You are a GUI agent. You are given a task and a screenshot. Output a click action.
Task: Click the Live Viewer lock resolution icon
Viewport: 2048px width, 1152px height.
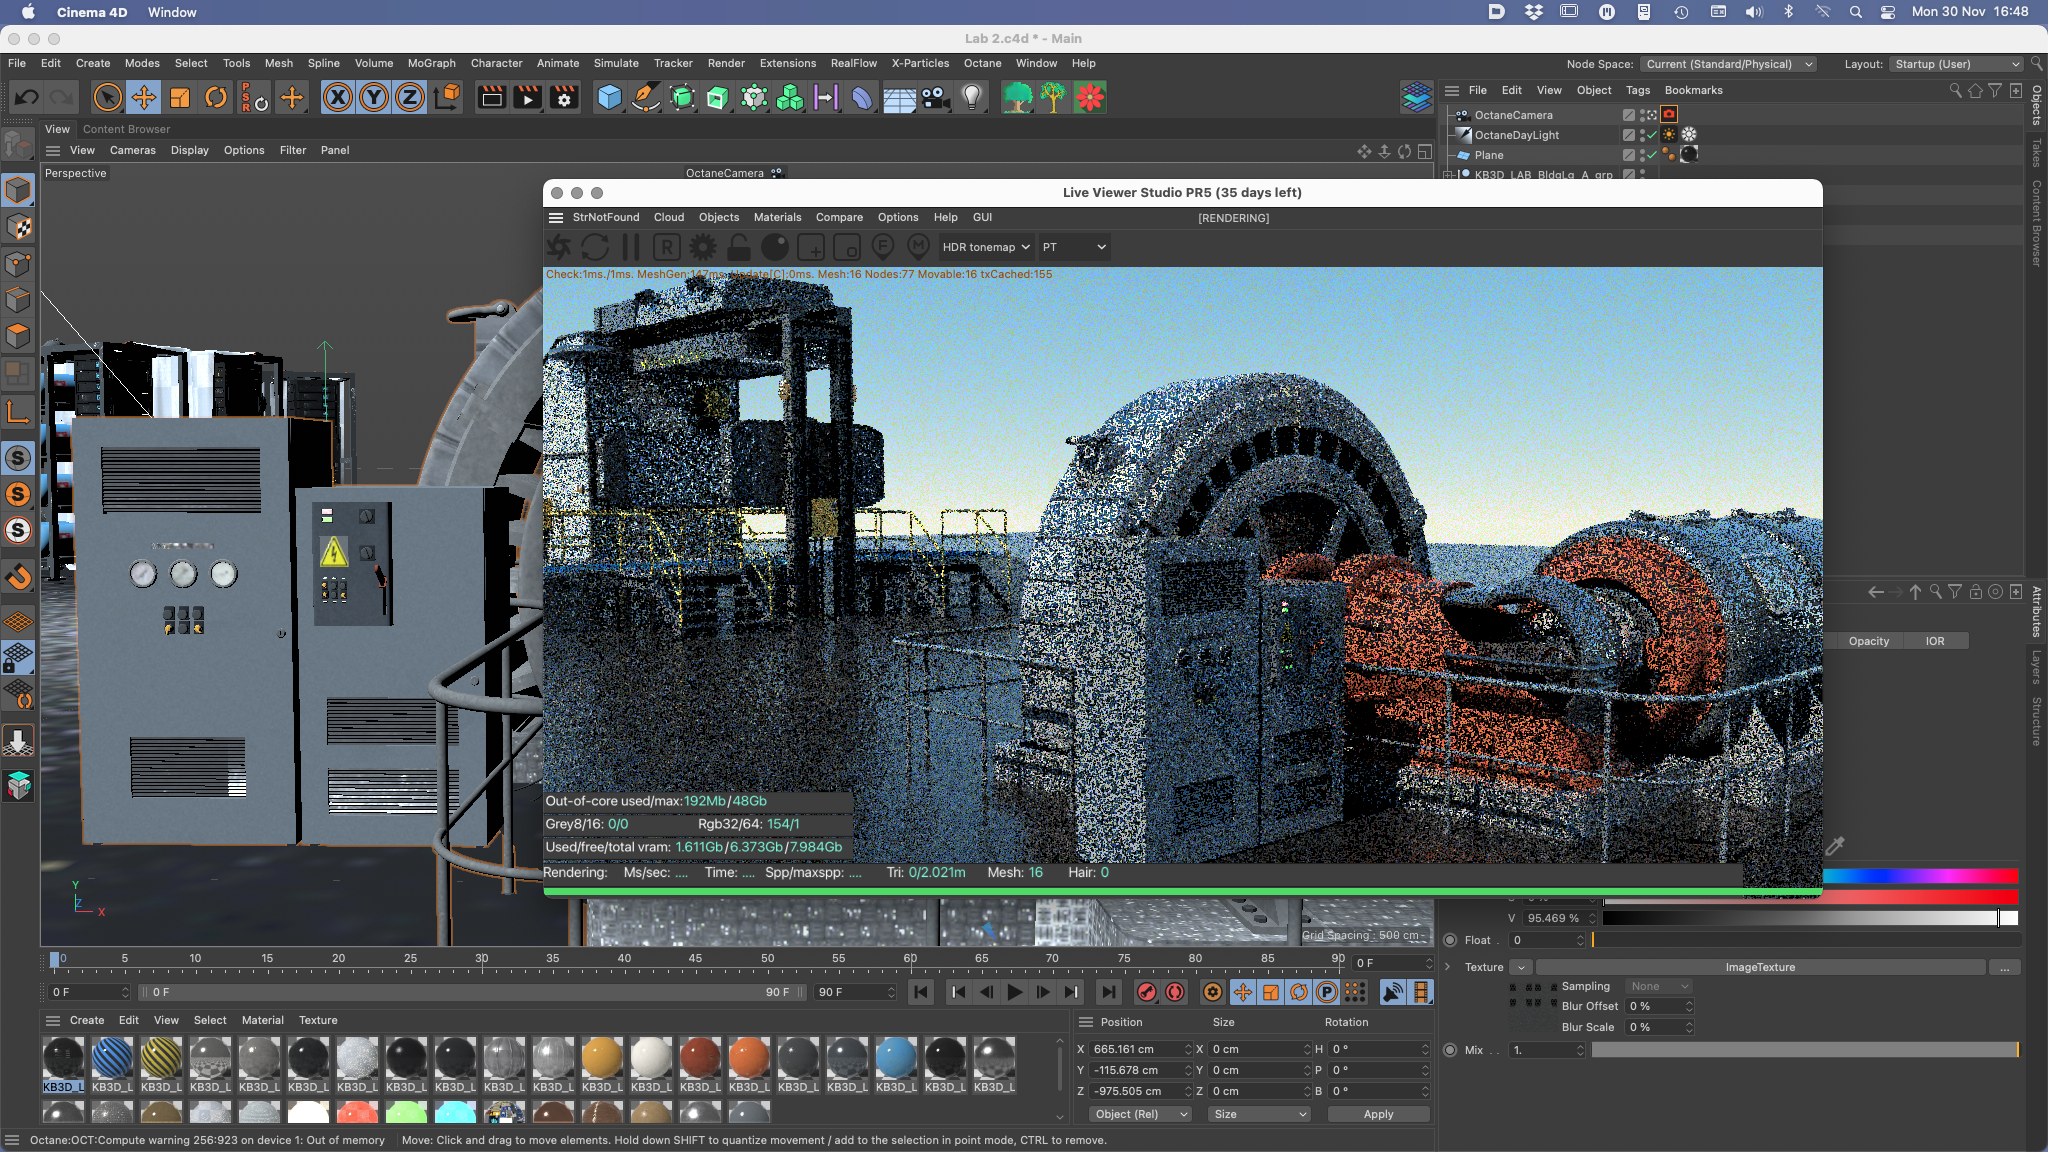point(739,247)
